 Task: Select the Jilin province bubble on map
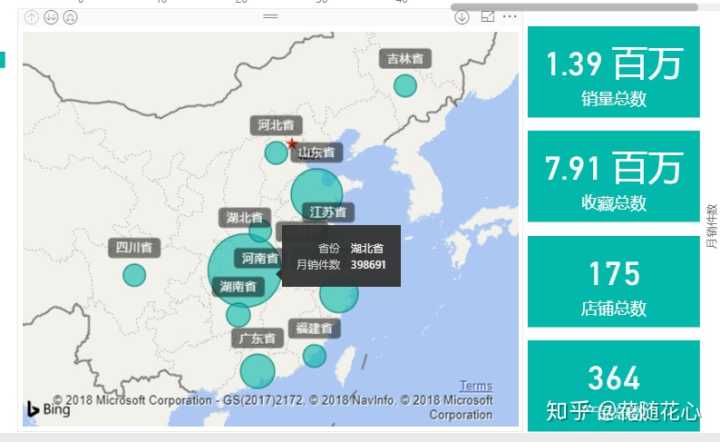coord(405,85)
